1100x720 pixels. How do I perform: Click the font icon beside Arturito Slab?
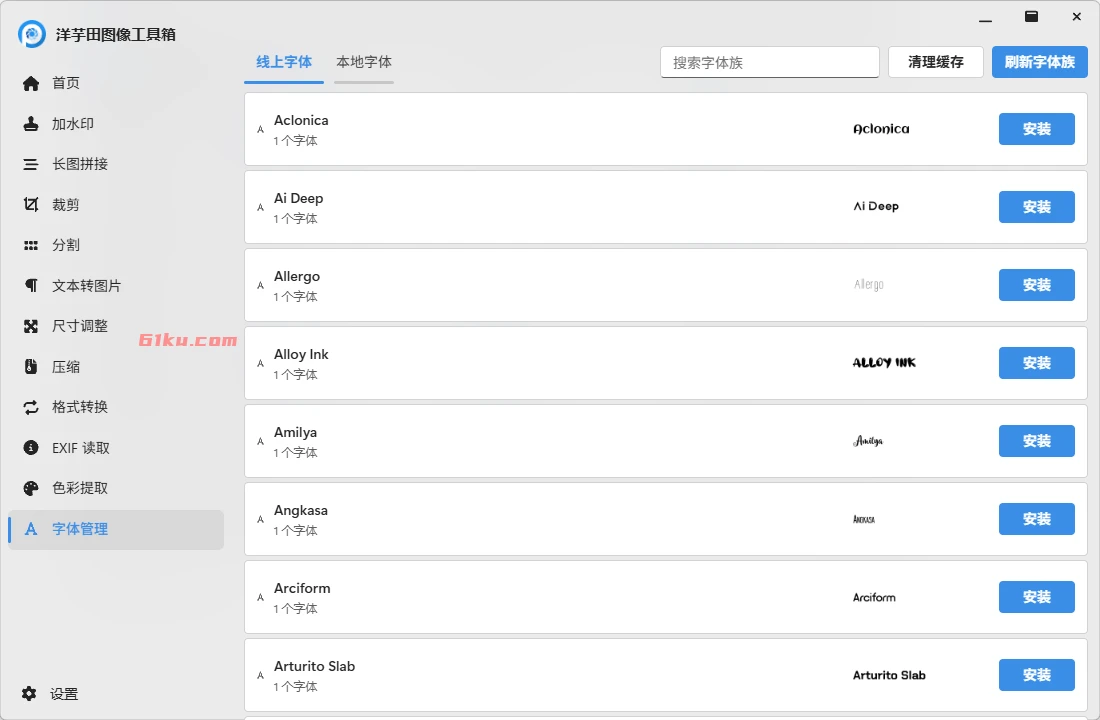coord(260,675)
